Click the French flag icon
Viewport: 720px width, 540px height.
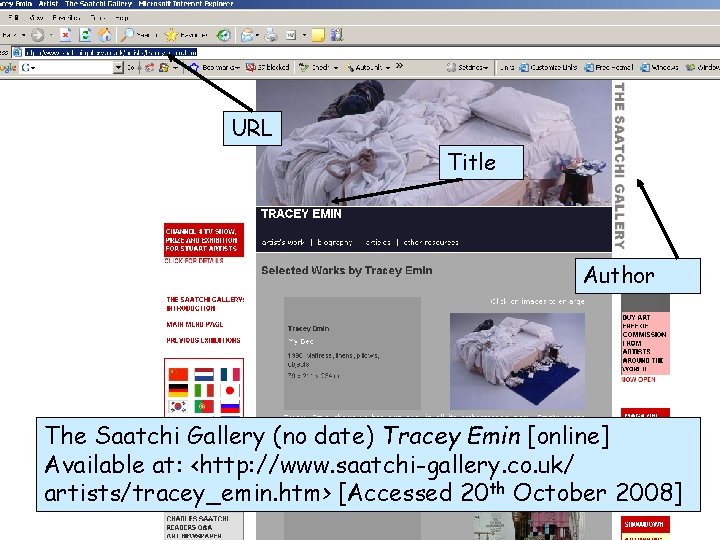pyautogui.click(x=230, y=375)
